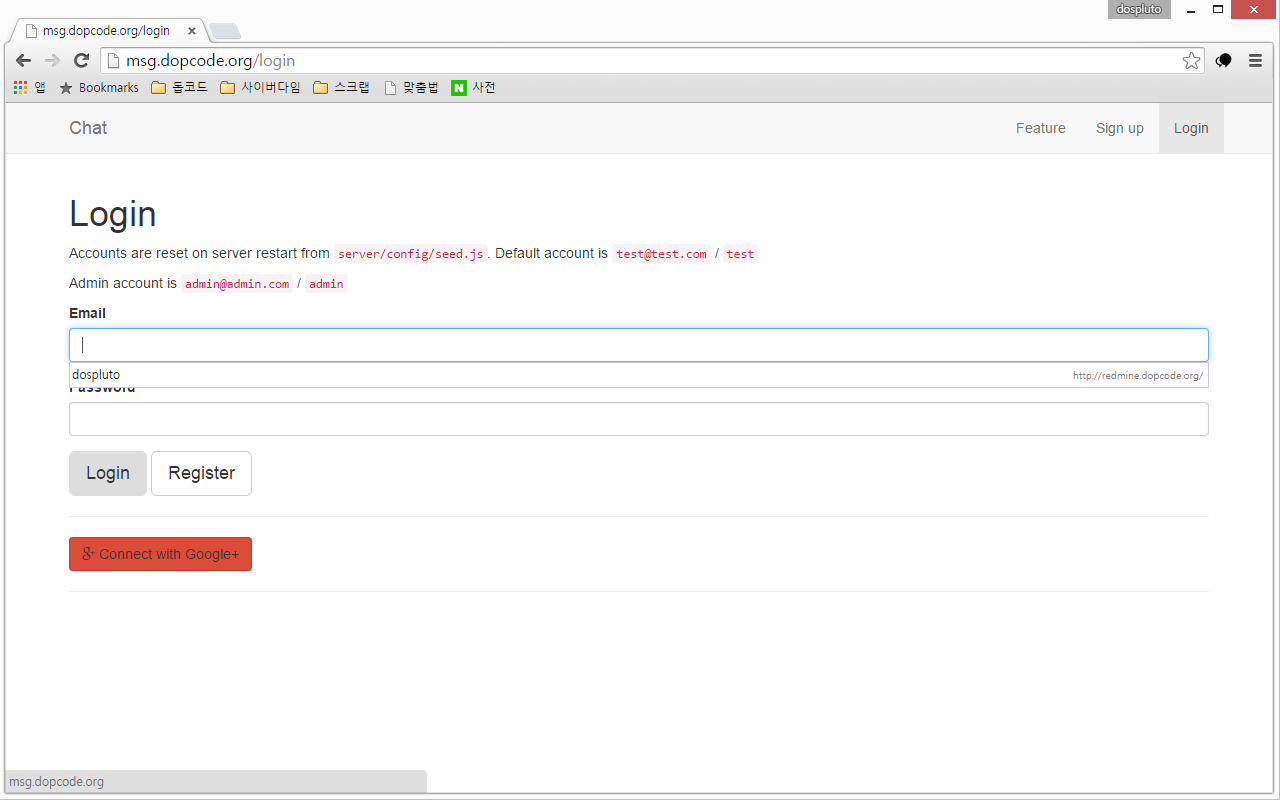Click the Login page heading
1280x800 pixels.
point(113,214)
